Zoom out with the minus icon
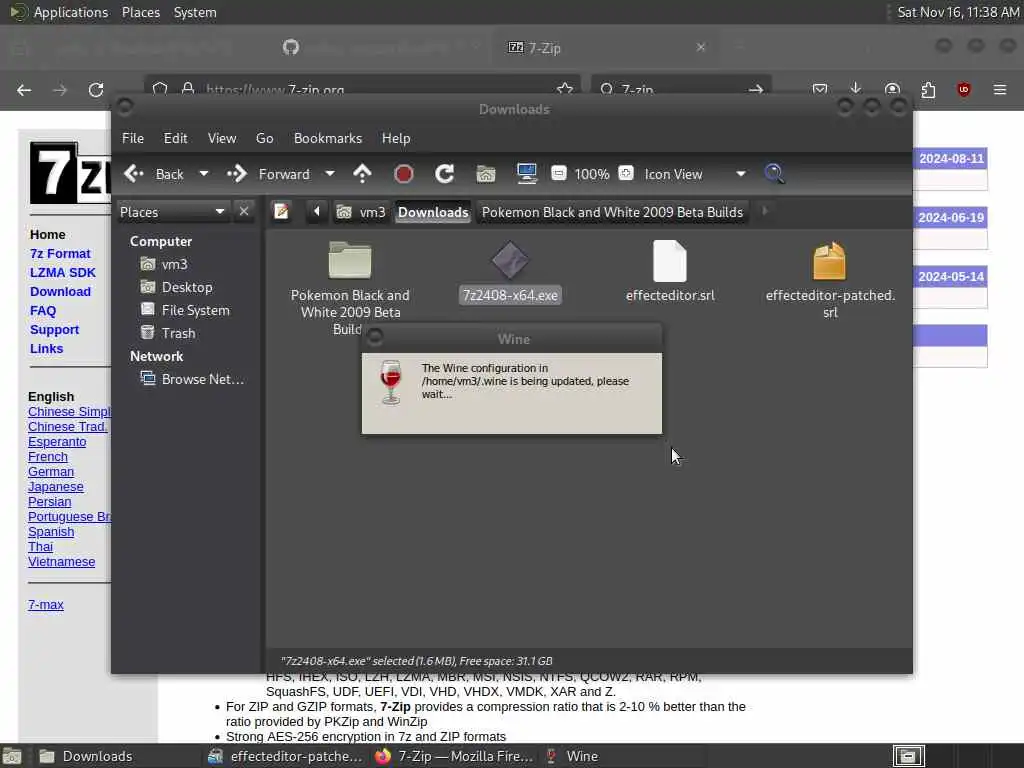Image resolution: width=1024 pixels, height=768 pixels. coord(558,173)
